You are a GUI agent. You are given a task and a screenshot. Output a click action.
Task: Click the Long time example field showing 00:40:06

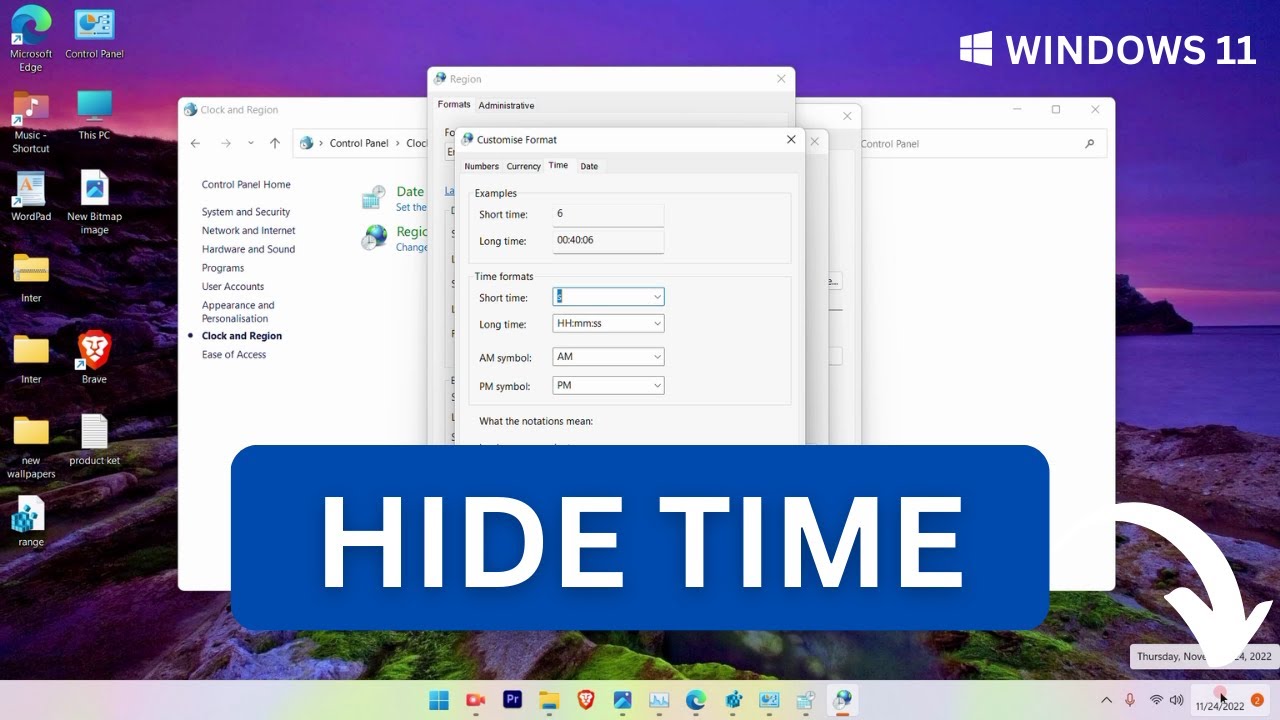608,241
